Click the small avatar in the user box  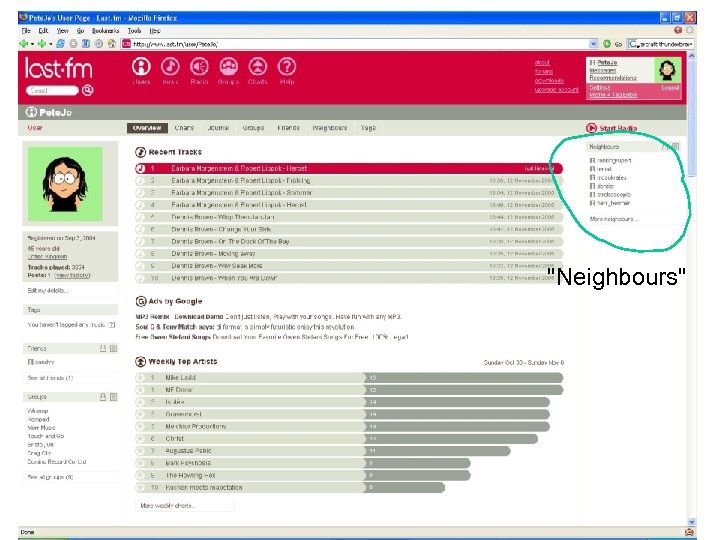[x=667, y=70]
